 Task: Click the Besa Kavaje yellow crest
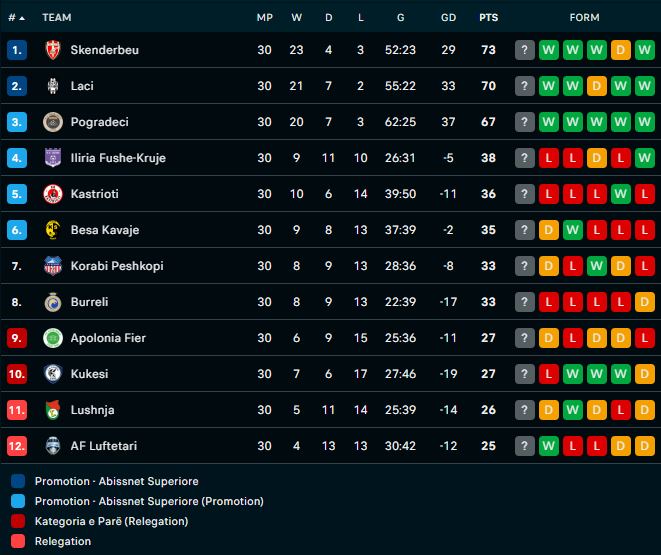53,230
